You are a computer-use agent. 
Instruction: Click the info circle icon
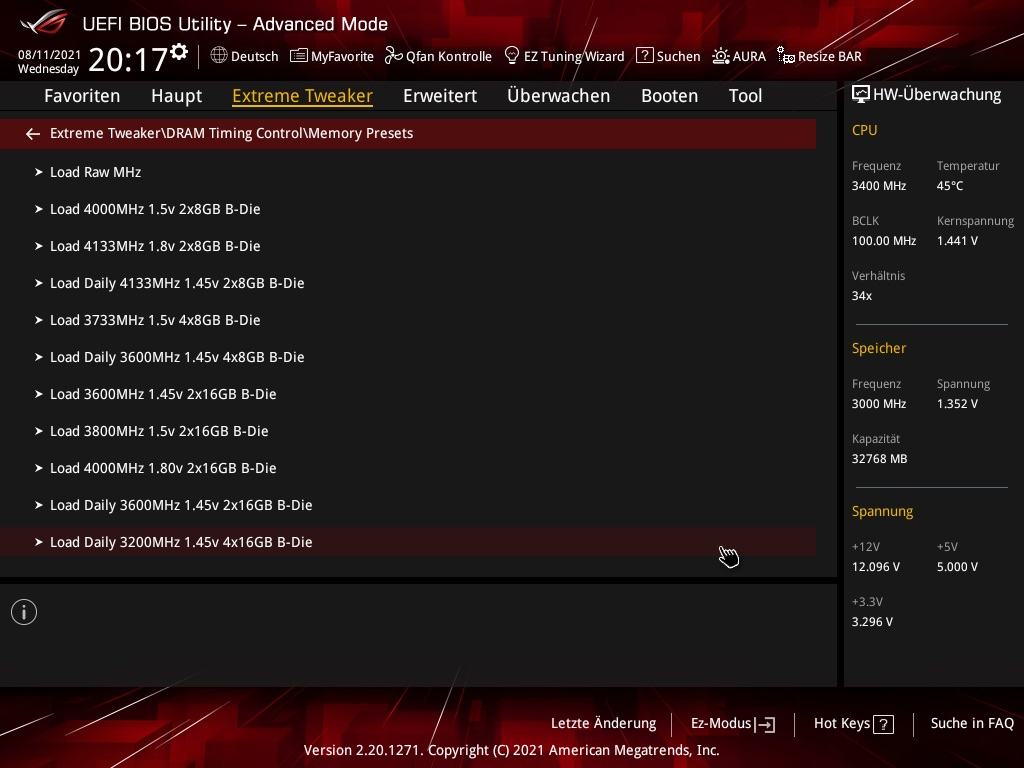tap(24, 613)
